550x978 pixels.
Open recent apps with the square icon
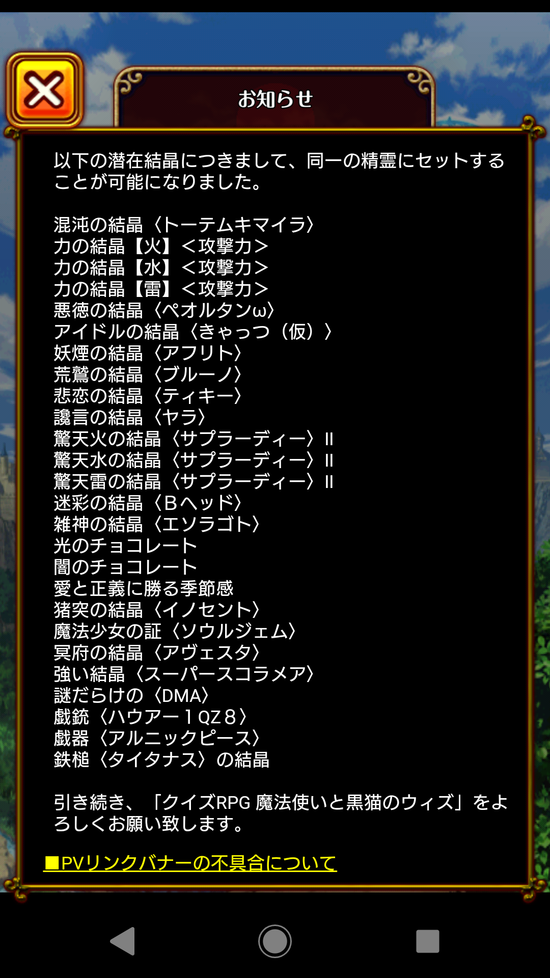tap(428, 941)
